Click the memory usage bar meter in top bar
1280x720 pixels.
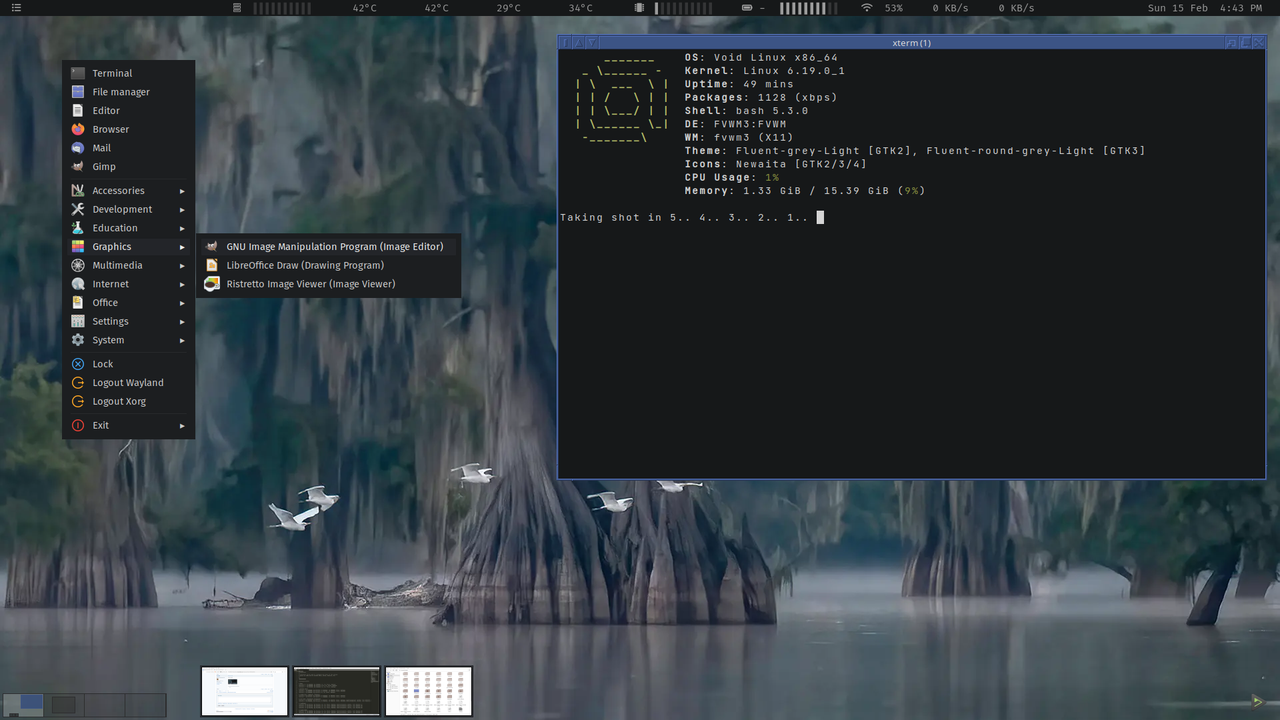click(x=685, y=8)
